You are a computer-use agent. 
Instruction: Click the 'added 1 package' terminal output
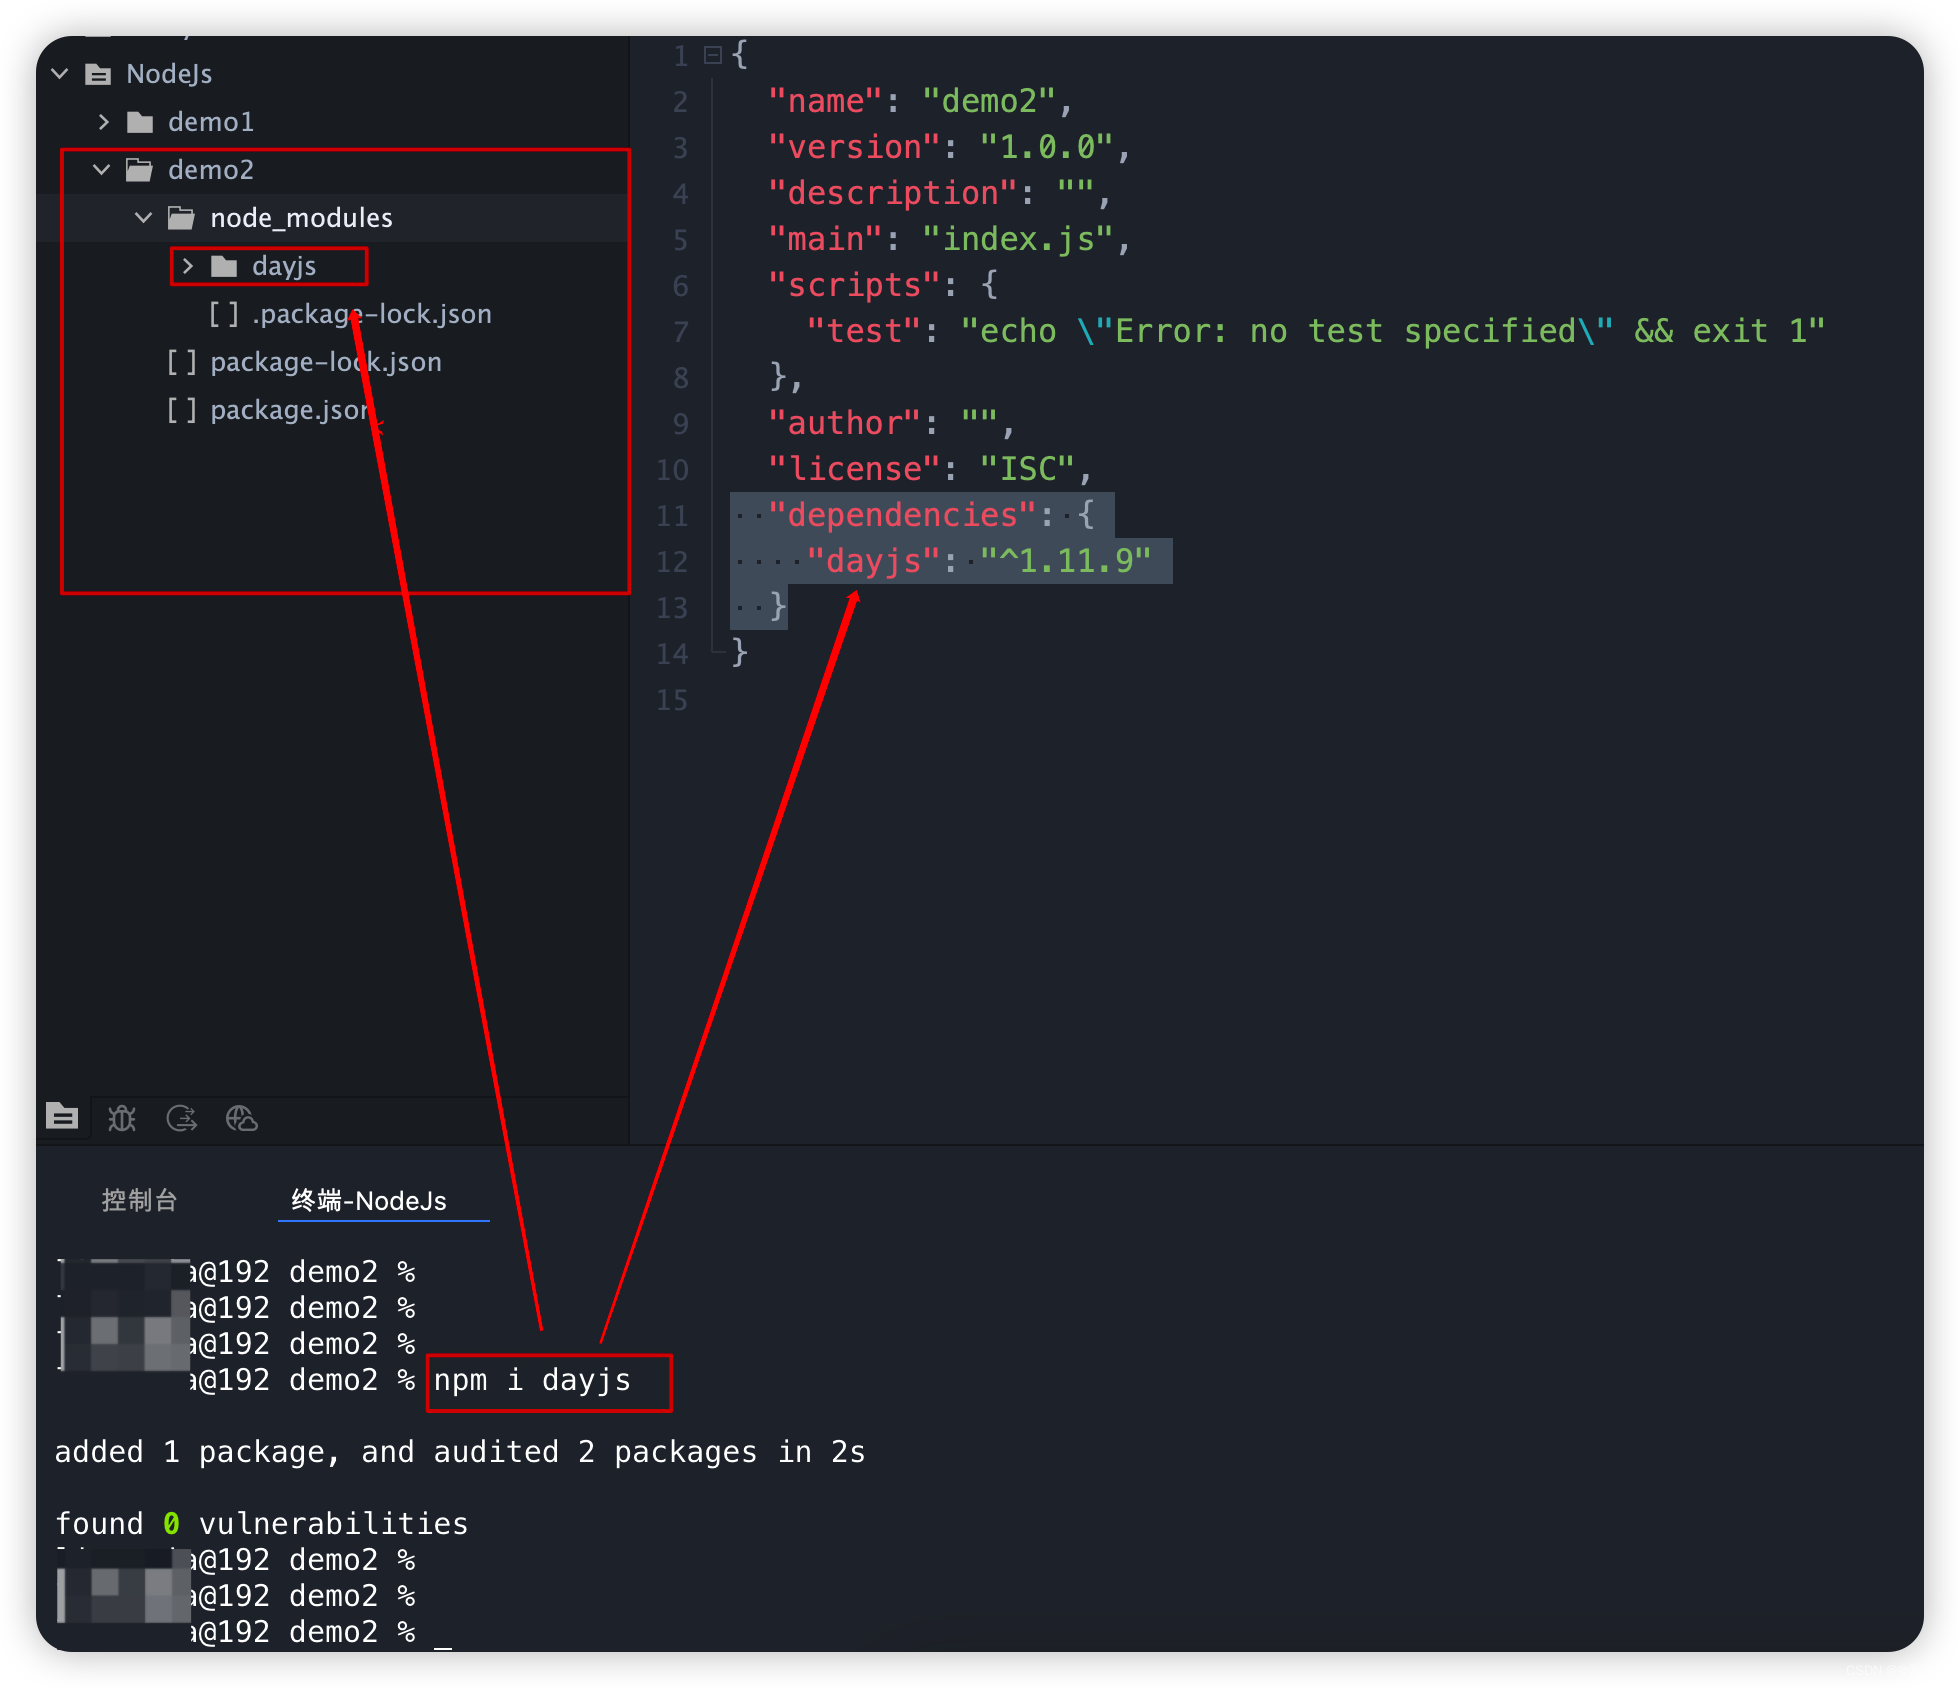click(460, 1452)
